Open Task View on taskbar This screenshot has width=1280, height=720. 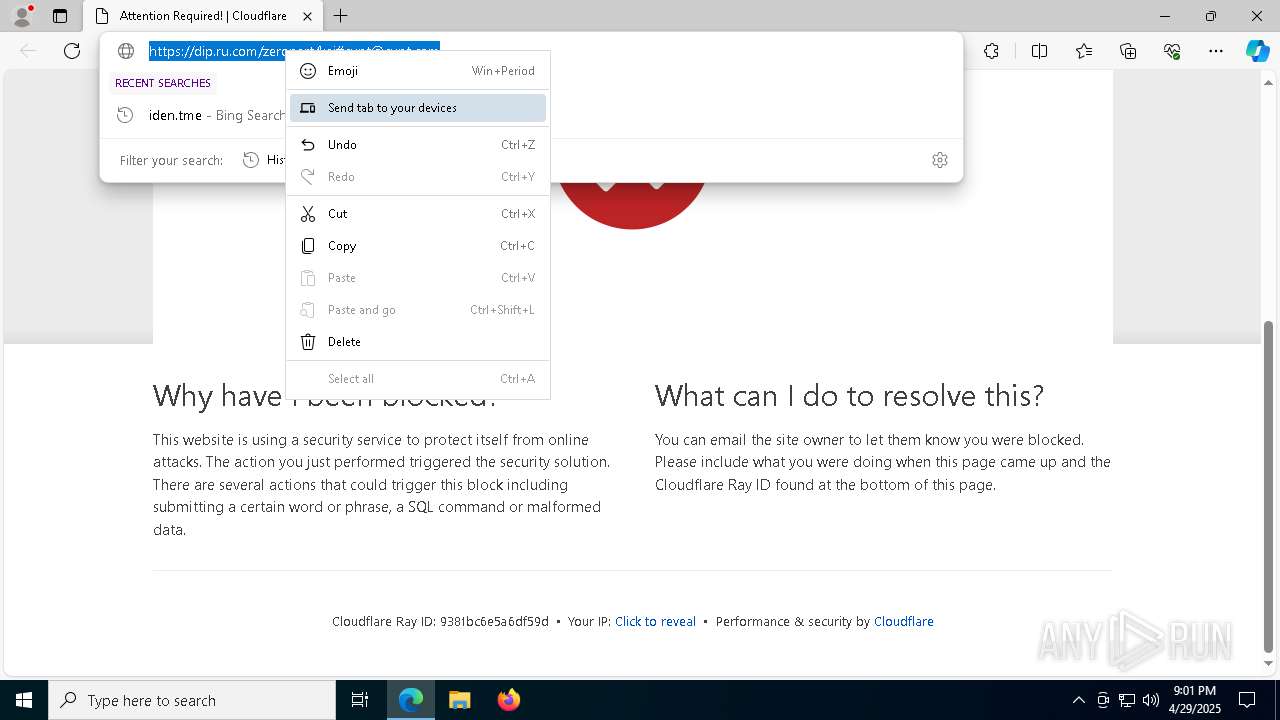(x=360, y=700)
